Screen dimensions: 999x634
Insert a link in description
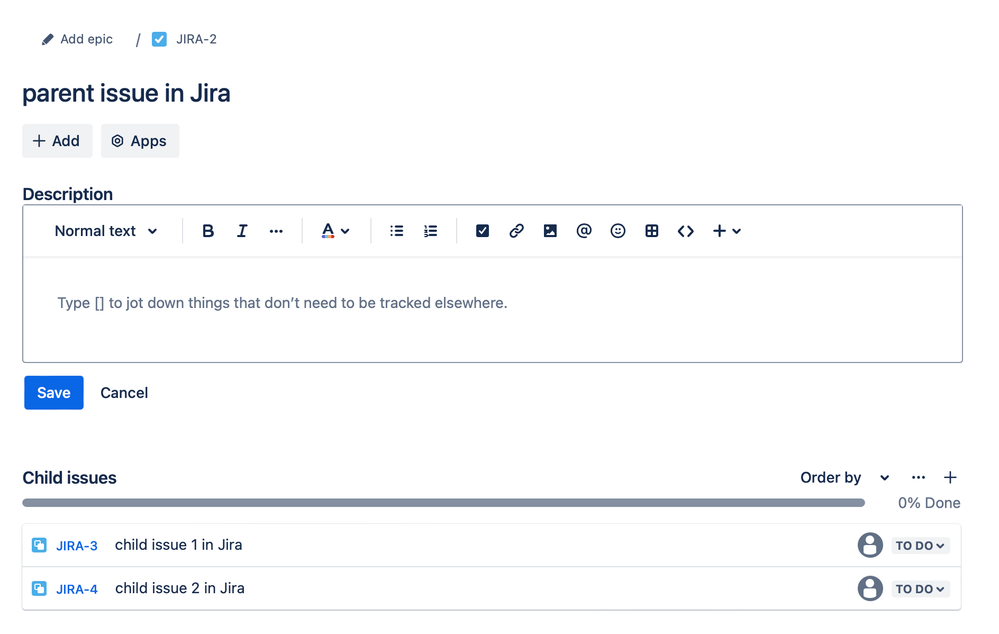pos(516,231)
